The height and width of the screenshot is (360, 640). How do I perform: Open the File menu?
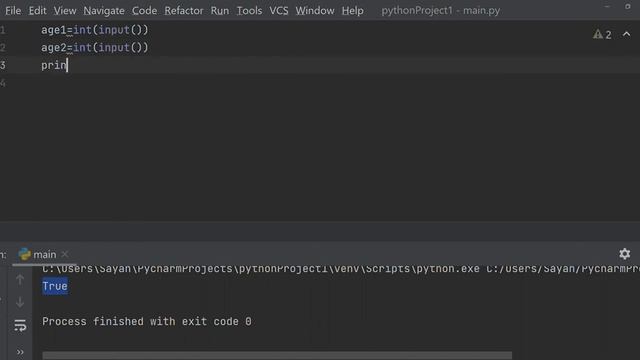tap(13, 10)
